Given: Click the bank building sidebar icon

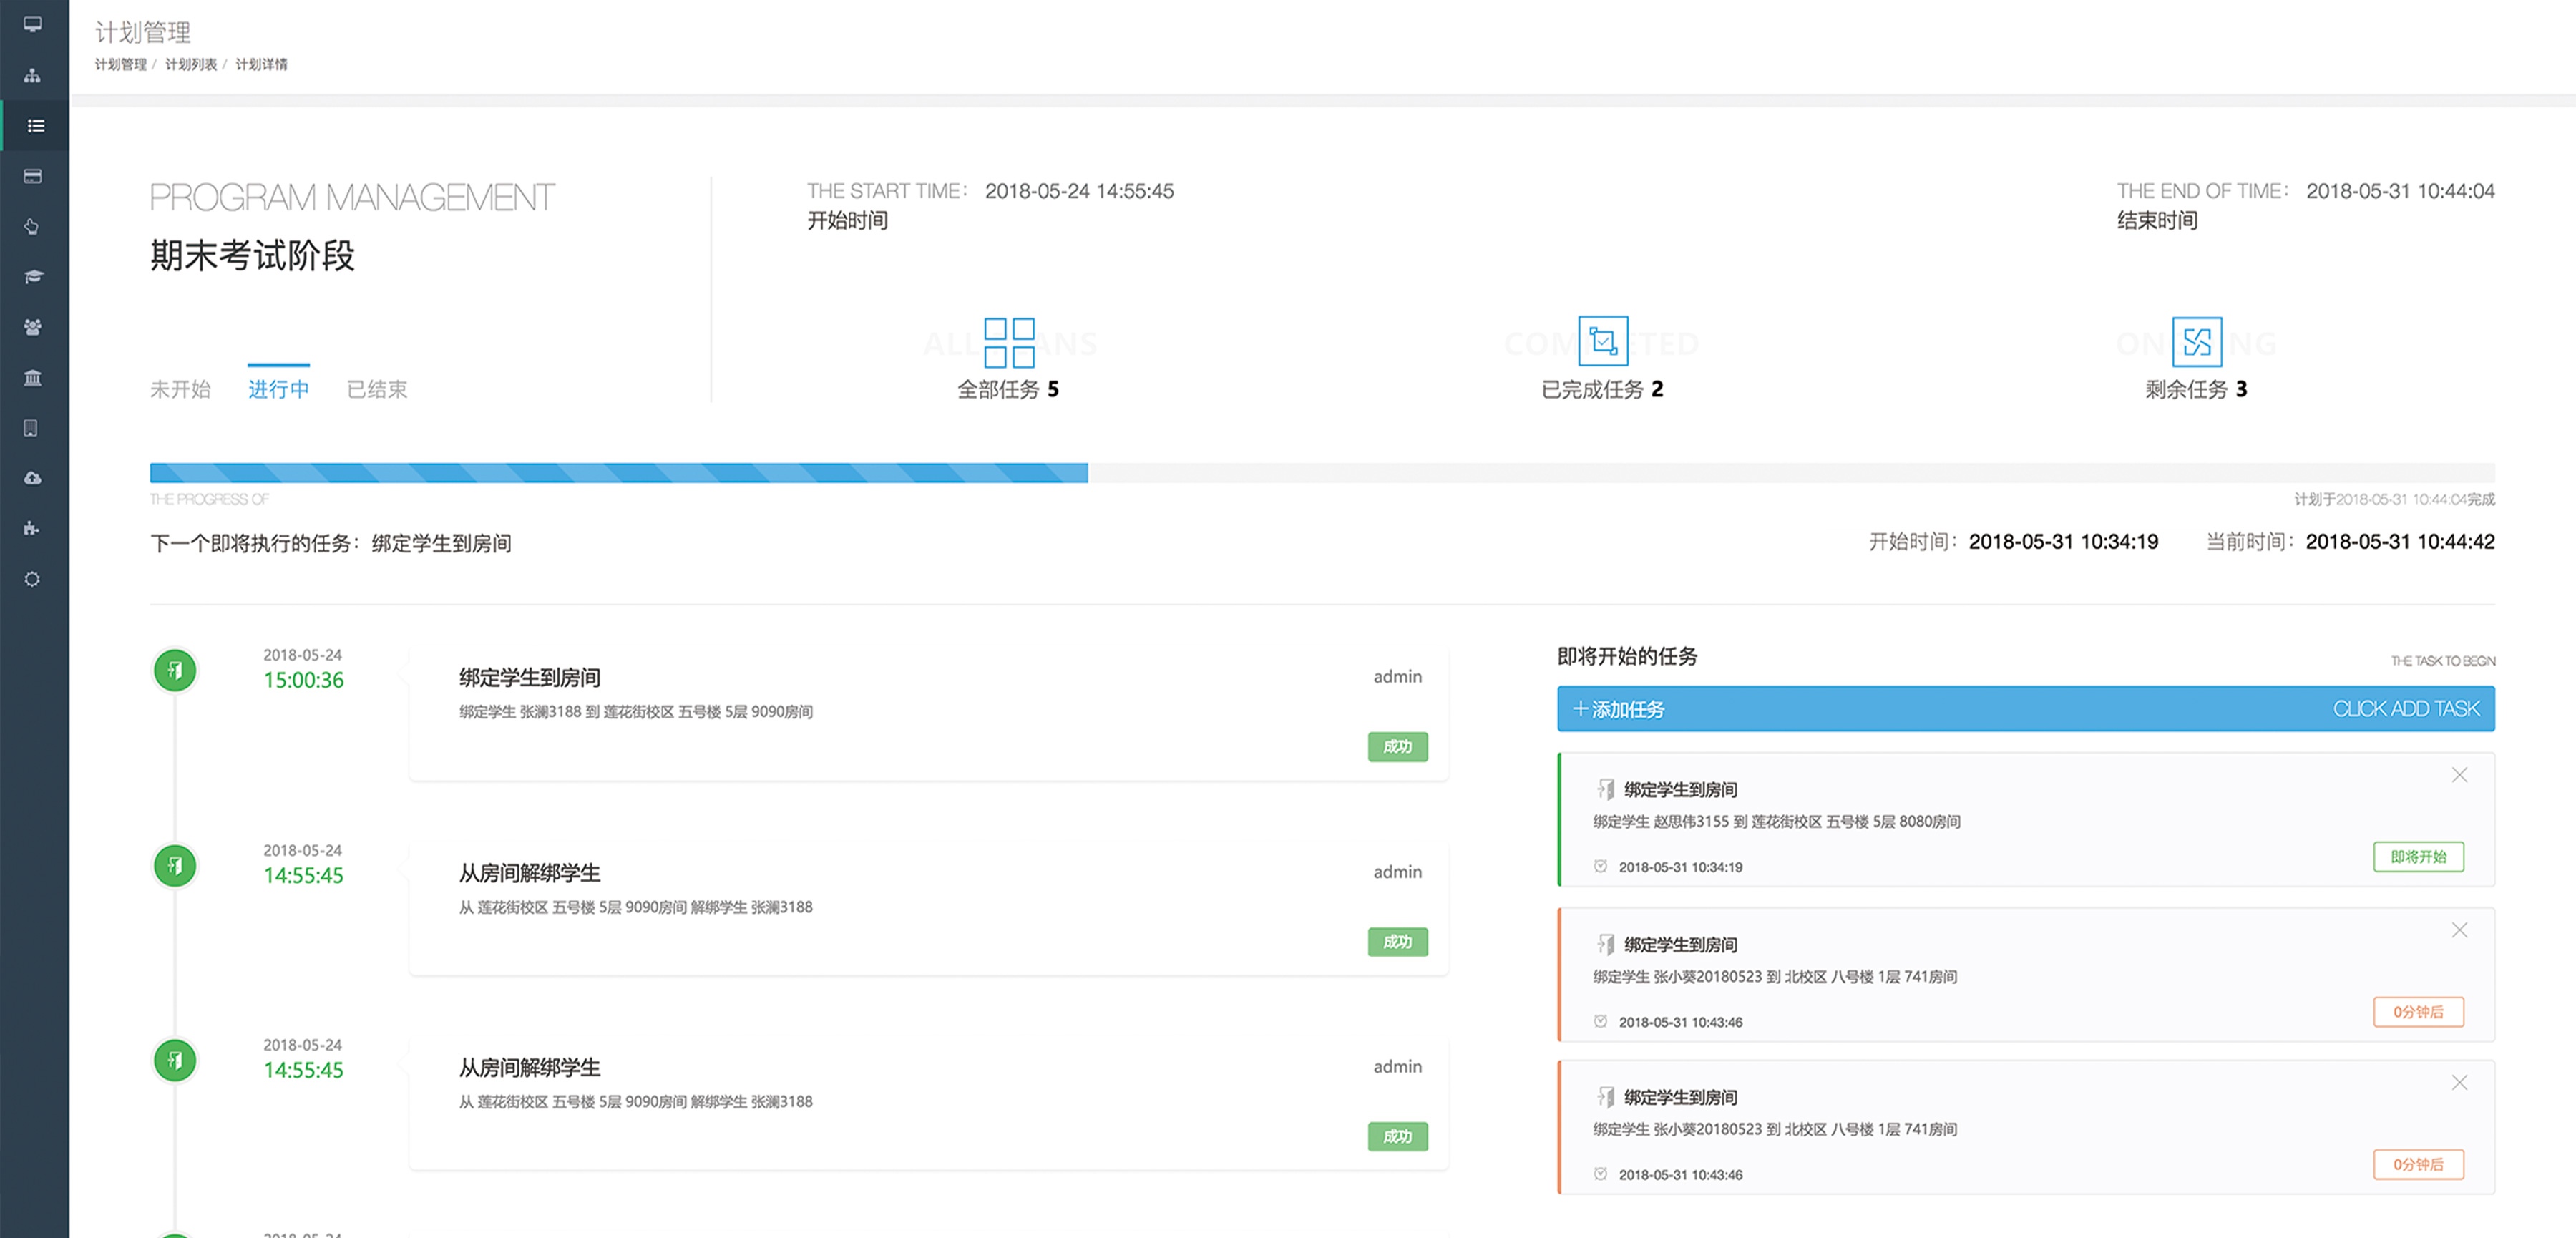Looking at the screenshot, I should [33, 378].
